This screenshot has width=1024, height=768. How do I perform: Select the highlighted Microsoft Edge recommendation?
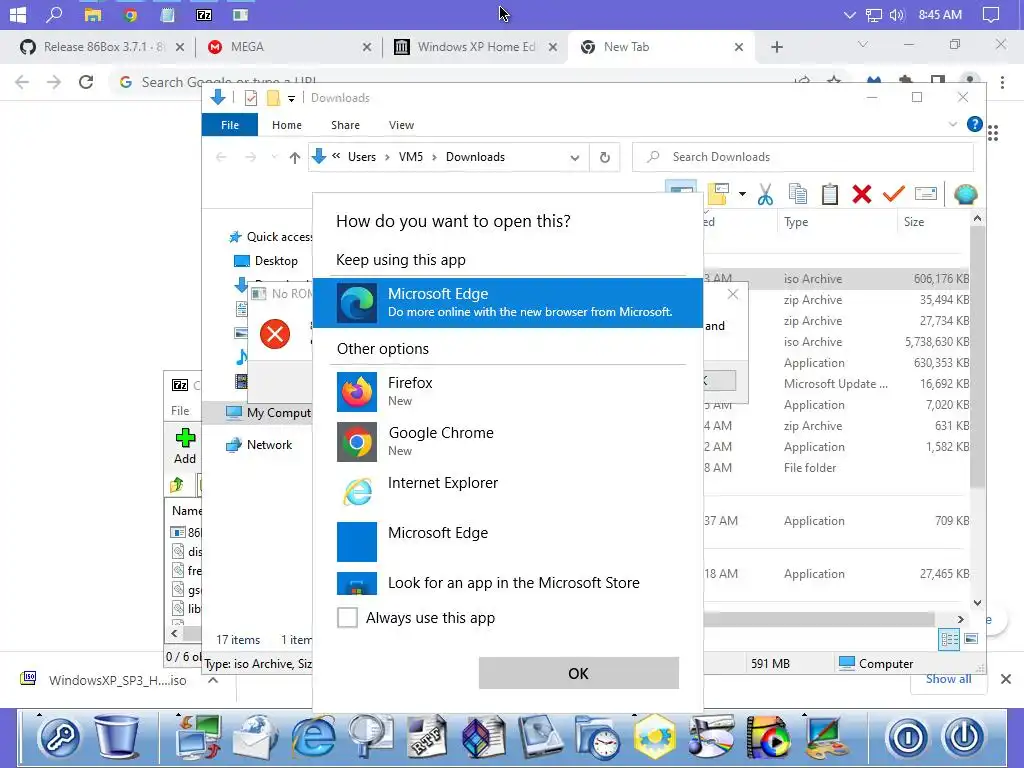point(507,302)
